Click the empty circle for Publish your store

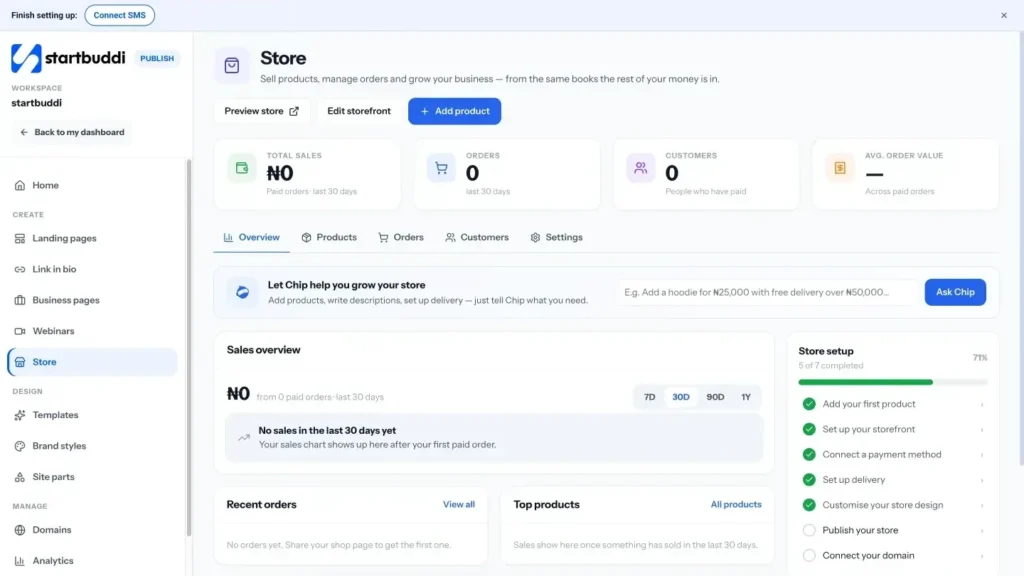point(809,530)
